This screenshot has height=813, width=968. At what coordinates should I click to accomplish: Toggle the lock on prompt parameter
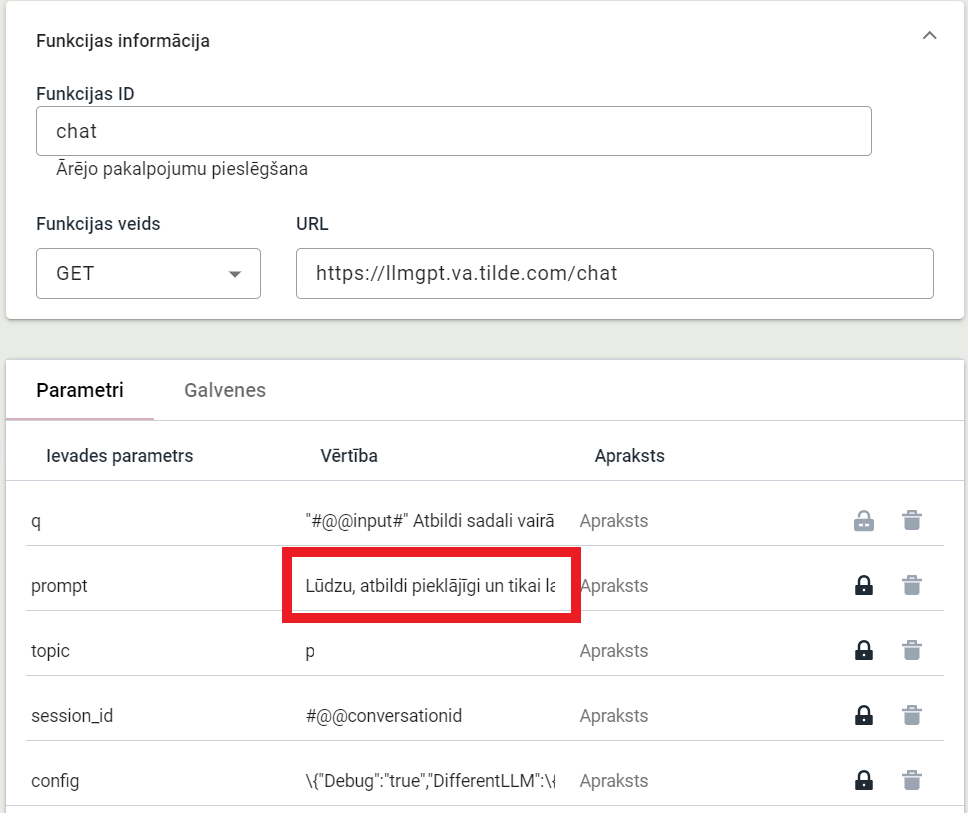(864, 586)
